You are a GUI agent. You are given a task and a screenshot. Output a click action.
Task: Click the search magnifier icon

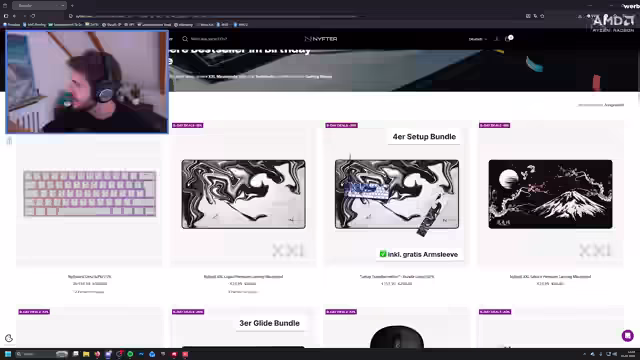pos(185,39)
